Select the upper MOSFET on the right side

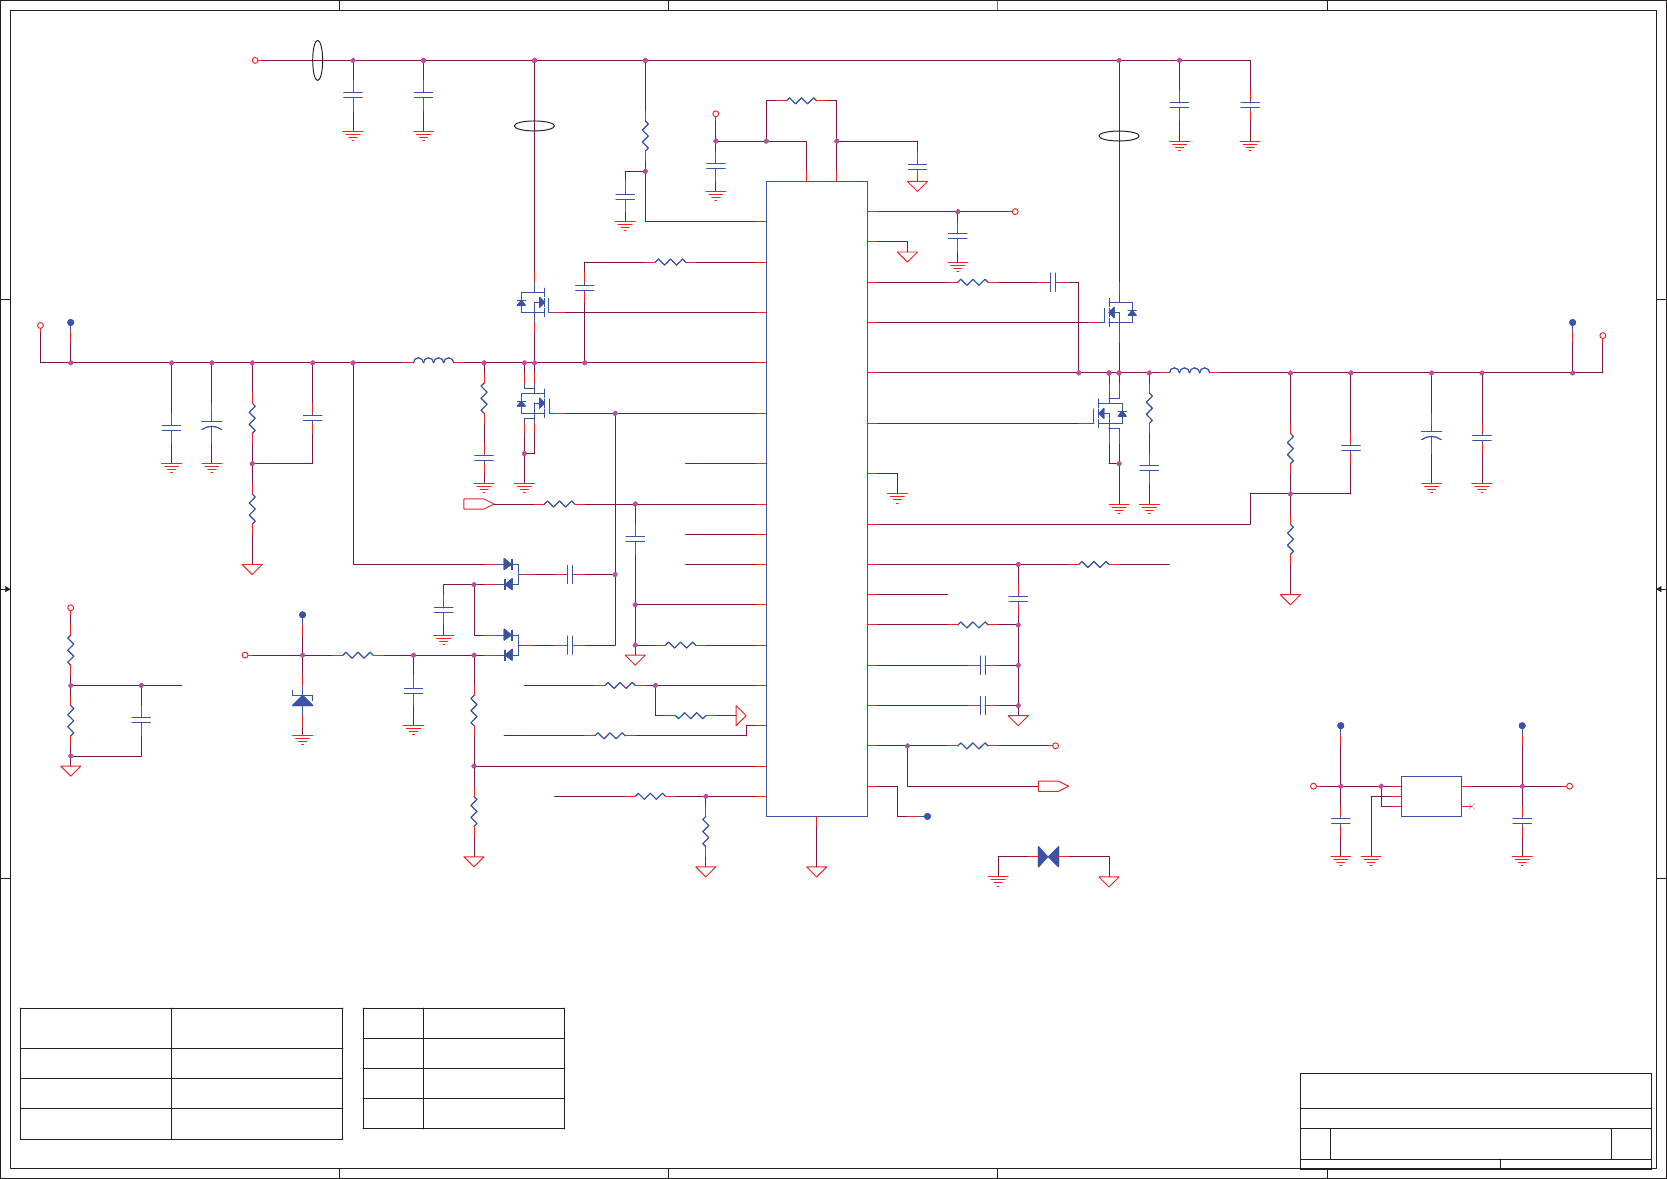1120,312
